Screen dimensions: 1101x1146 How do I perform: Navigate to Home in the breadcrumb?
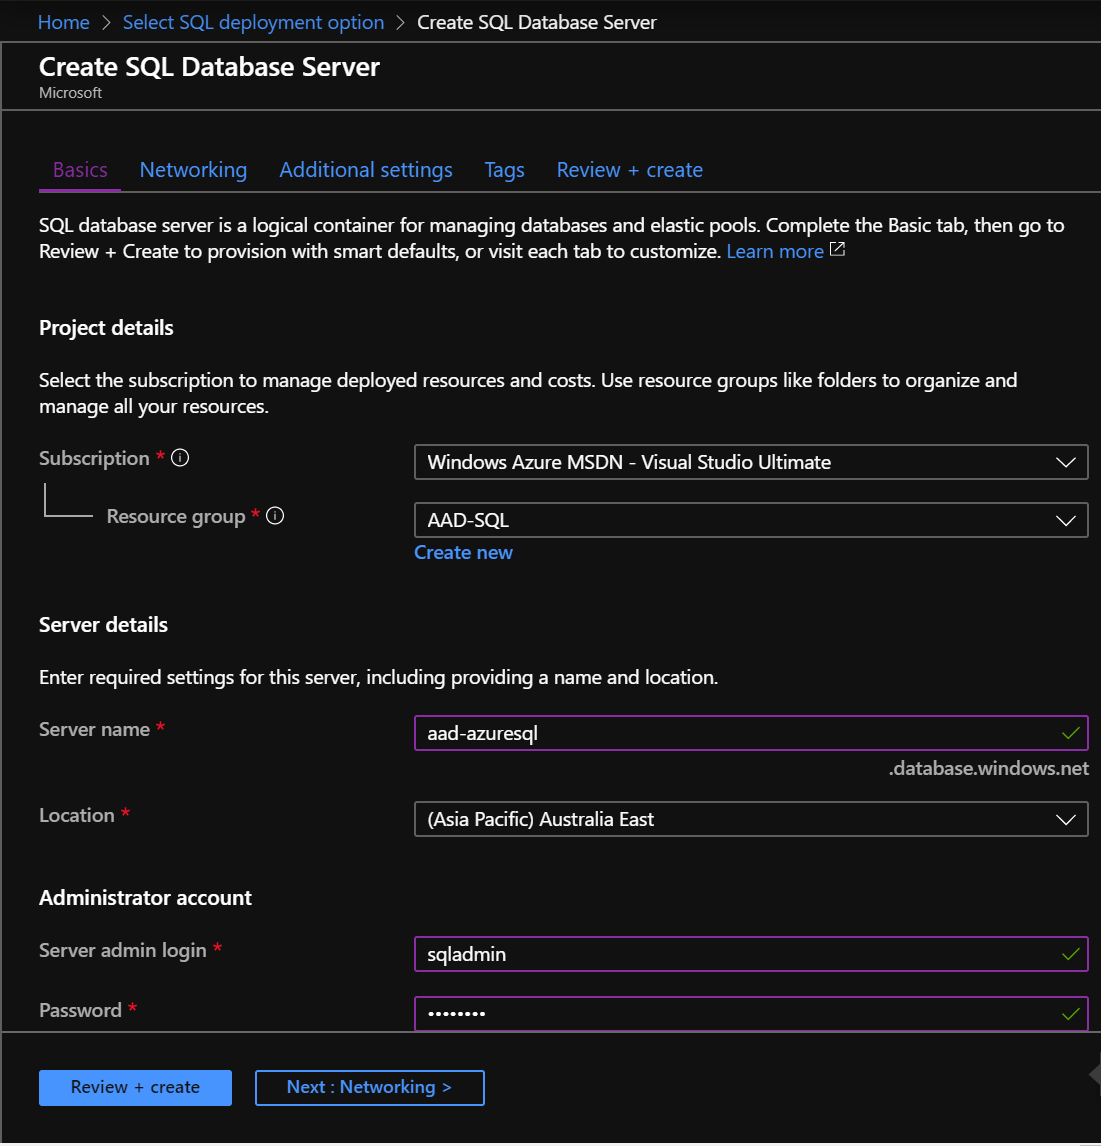[x=63, y=21]
